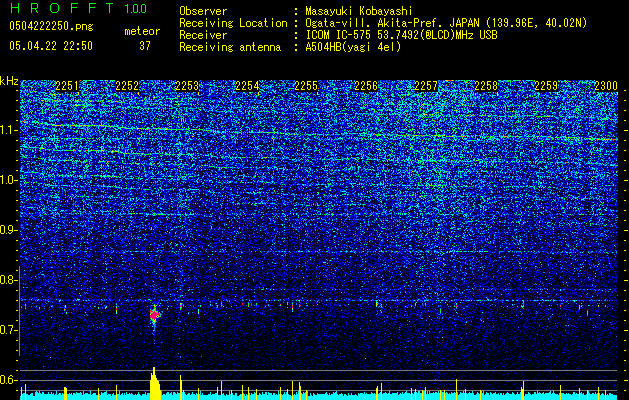The image size is (629, 400).
Task: Click the observer name Masayuki Kobayashi
Action: (359, 11)
